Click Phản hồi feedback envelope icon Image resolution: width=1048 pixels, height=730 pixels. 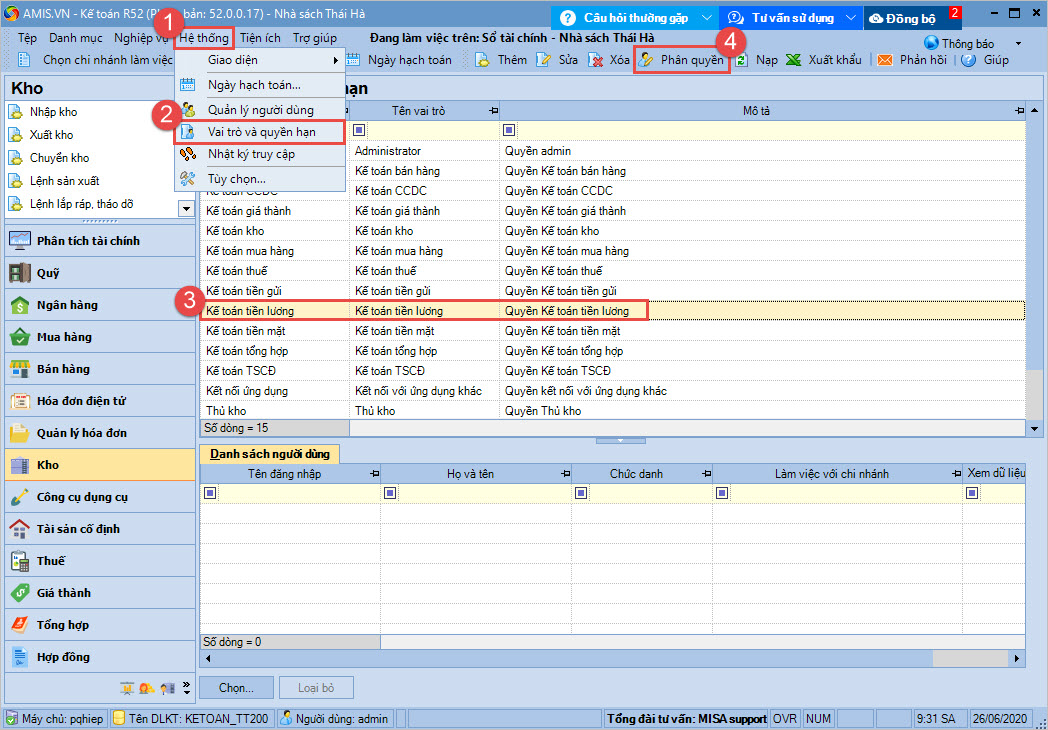(x=885, y=60)
